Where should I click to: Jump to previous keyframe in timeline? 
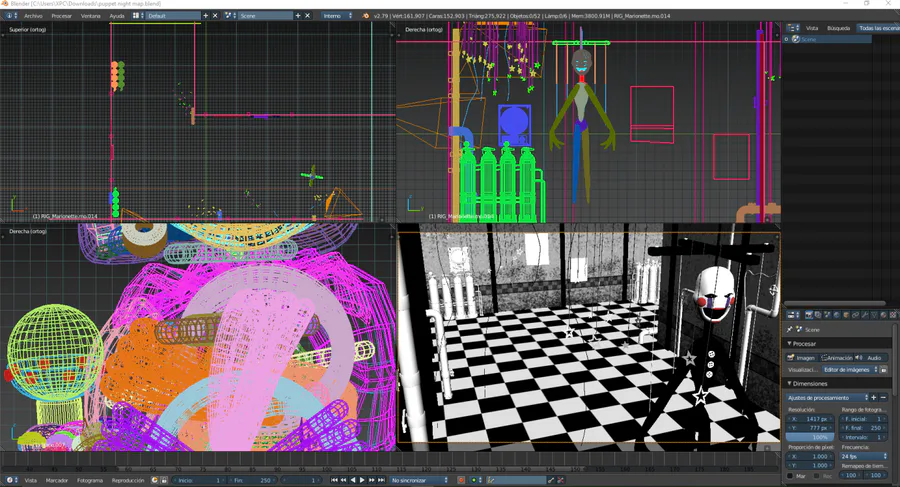coord(343,480)
